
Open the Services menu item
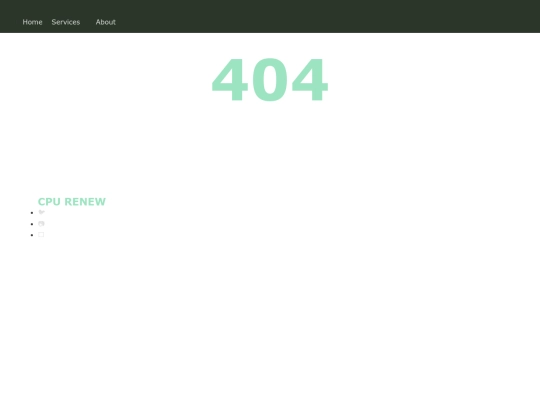pos(66,22)
